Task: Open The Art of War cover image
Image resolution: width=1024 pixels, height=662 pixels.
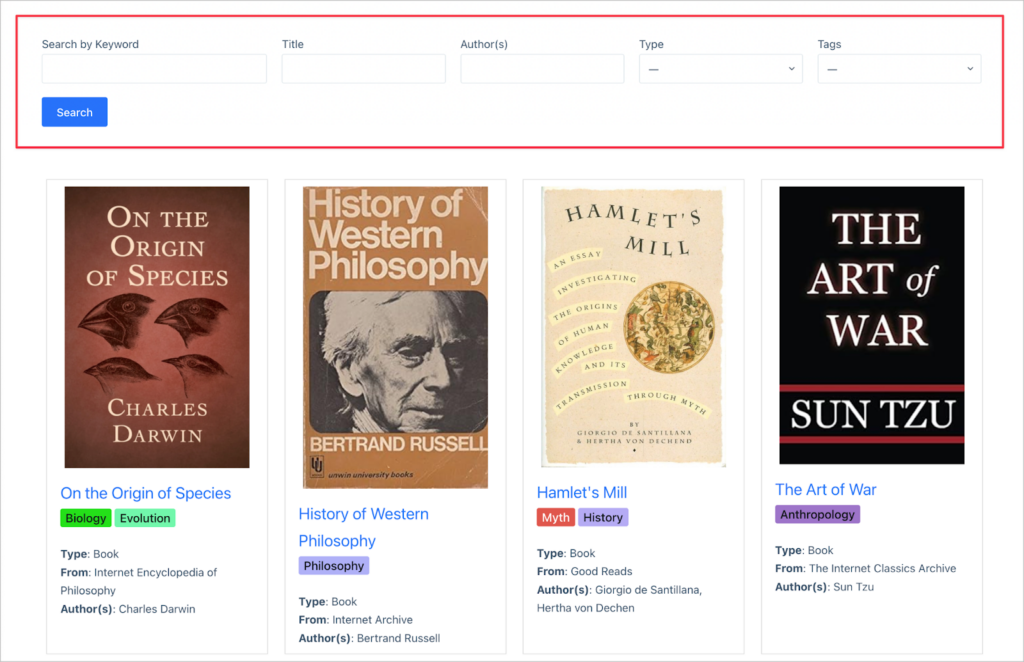Action: pyautogui.click(x=872, y=325)
